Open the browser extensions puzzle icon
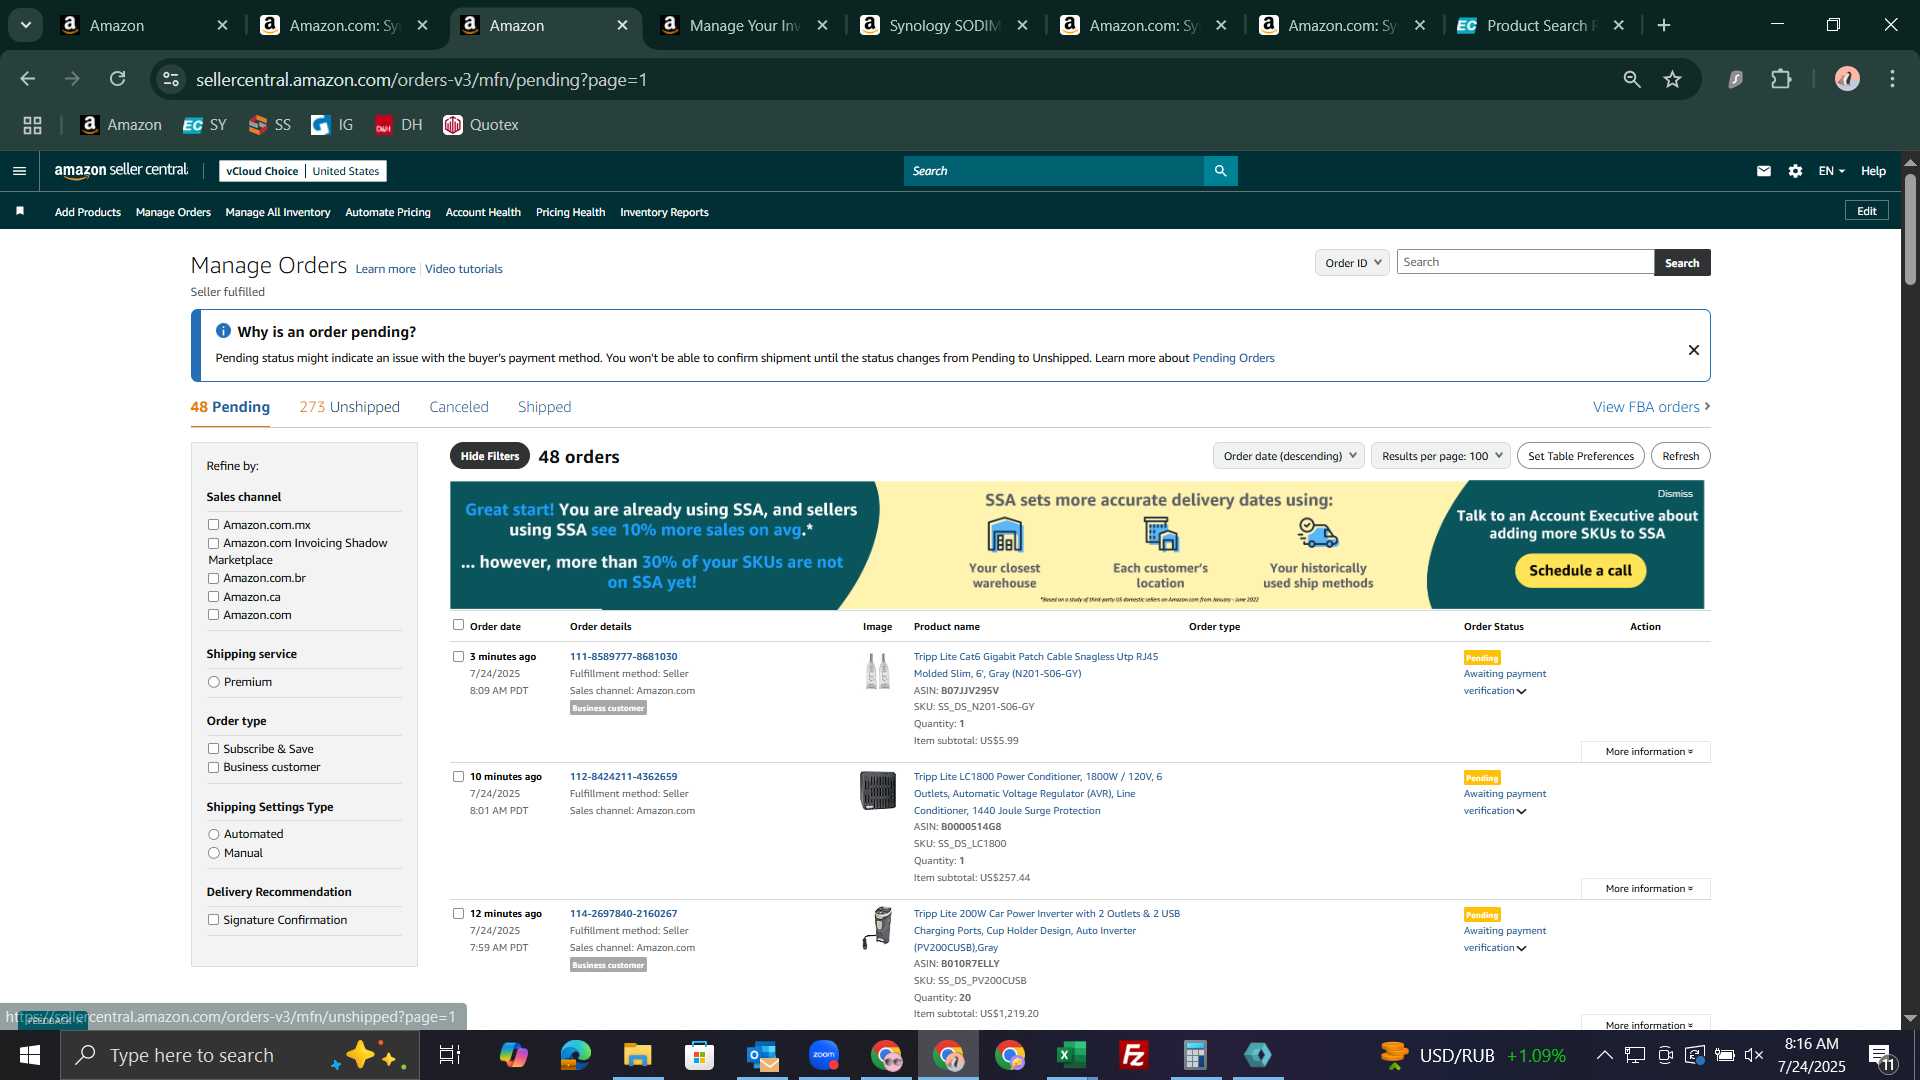 coord(1781,79)
